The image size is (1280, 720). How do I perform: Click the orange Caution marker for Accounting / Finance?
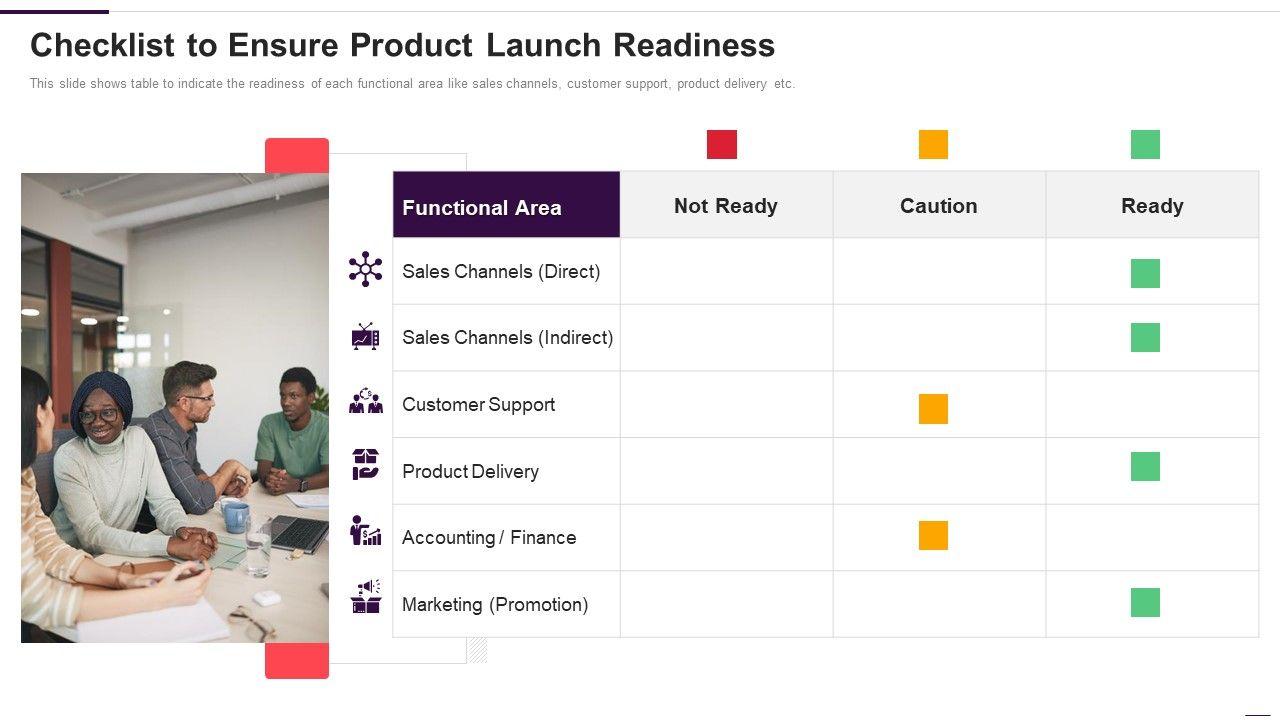[933, 535]
